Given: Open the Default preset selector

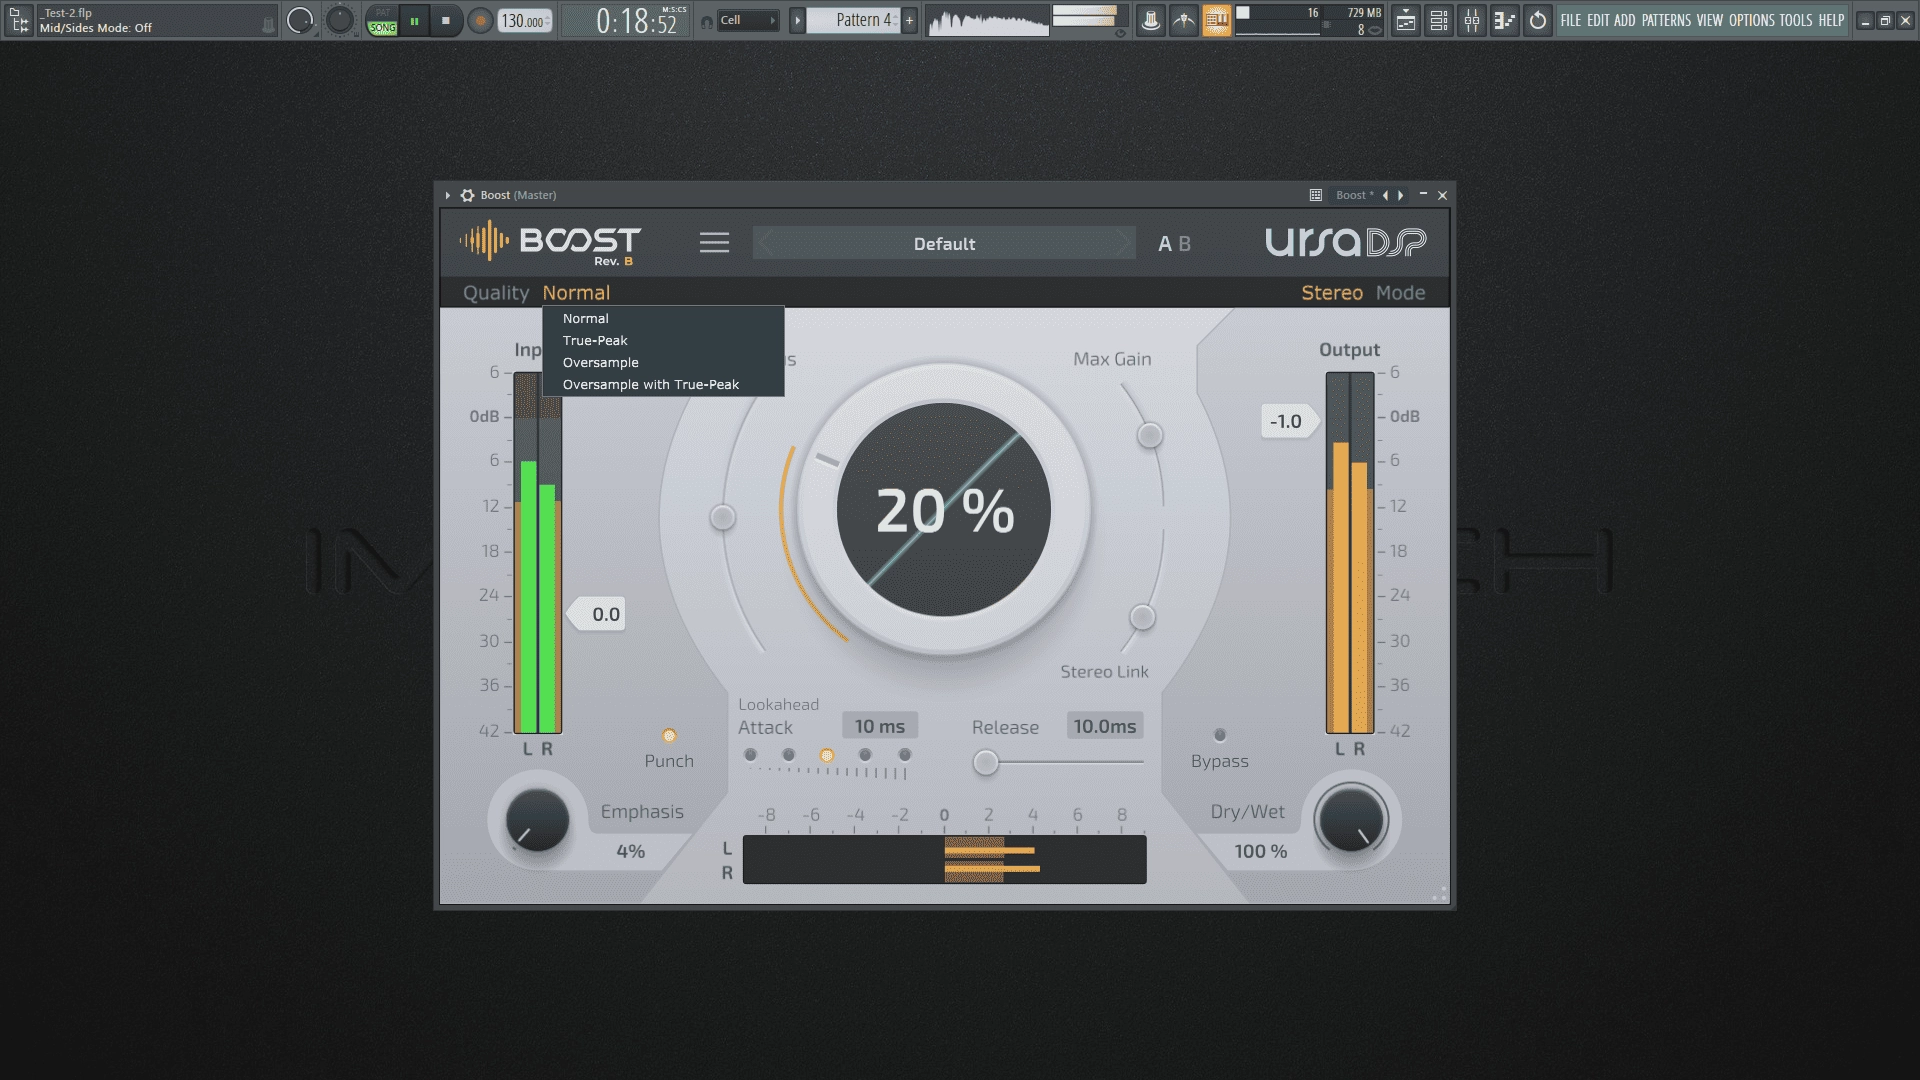Looking at the screenshot, I should 944,243.
